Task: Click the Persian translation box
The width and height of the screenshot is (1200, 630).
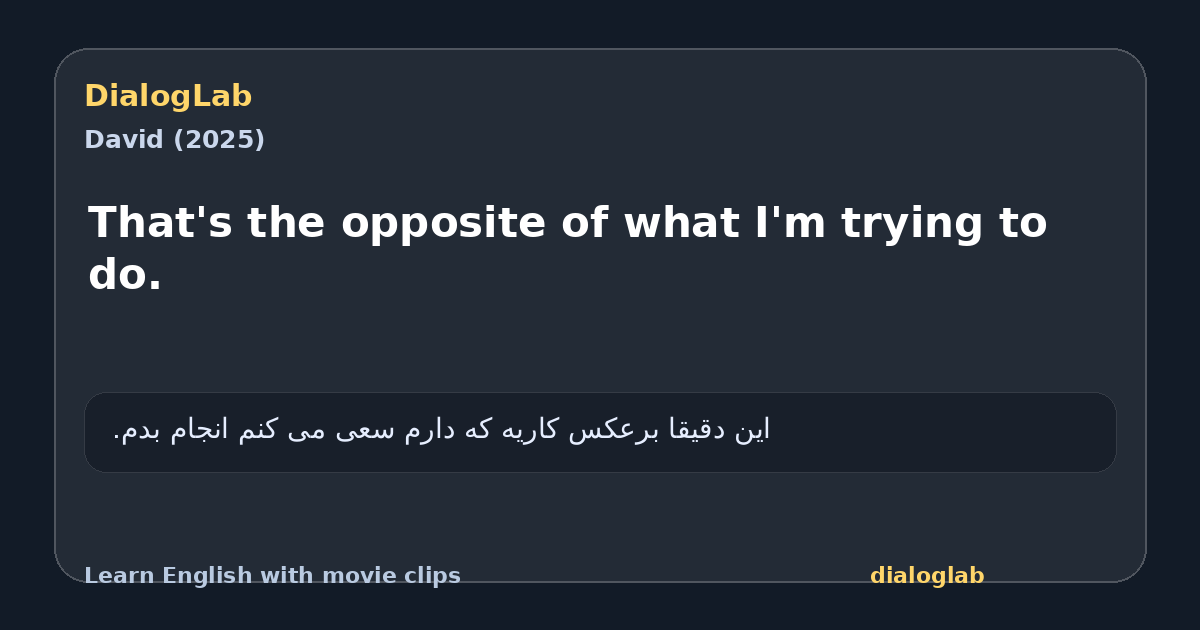Action: point(600,432)
